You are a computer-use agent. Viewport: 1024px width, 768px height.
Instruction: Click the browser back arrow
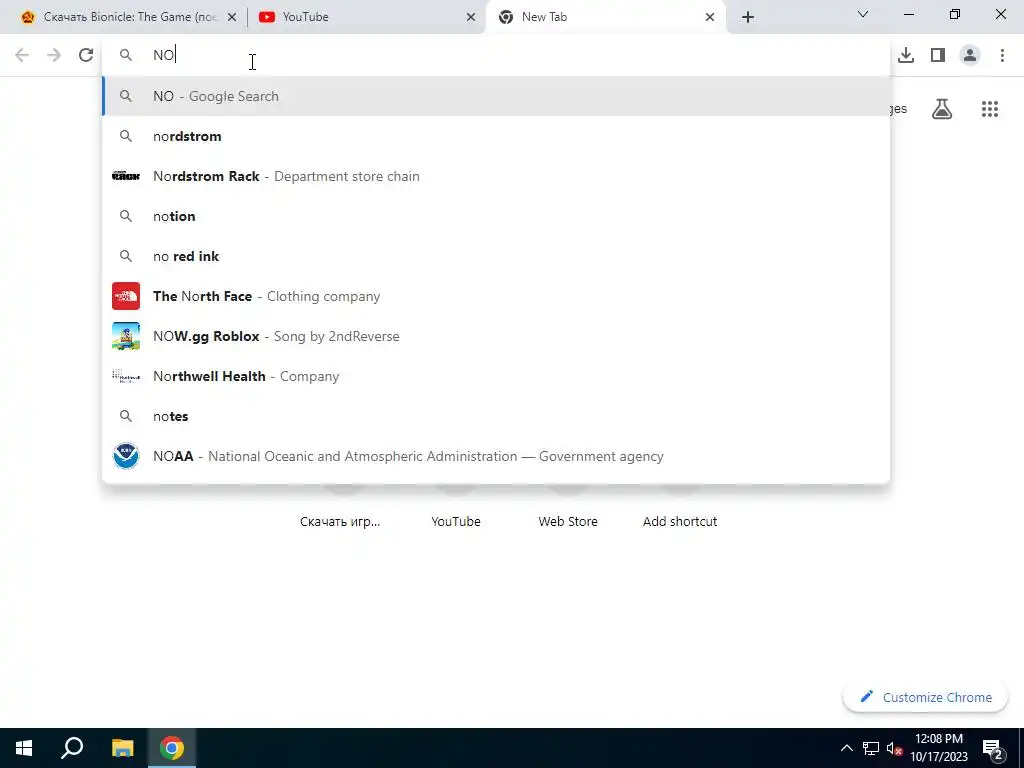pyautogui.click(x=22, y=55)
